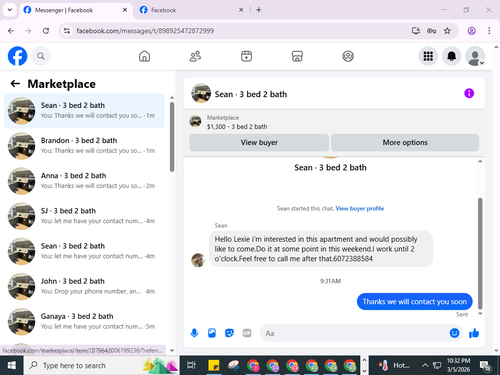
Task: Choose a sticker icon in composer
Action: 229,333
